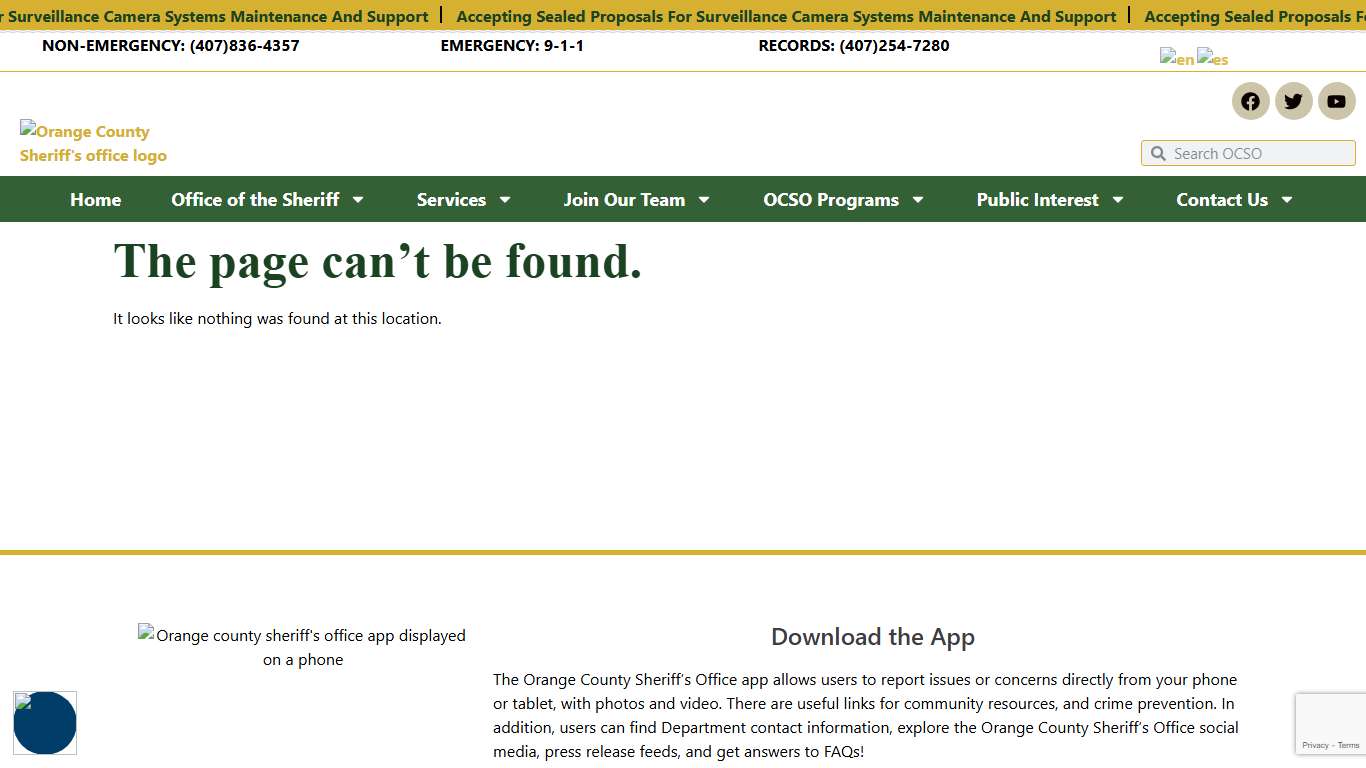Click the Orange County Sheriff's Office logo
Viewport: 1366px width, 768px height.
coord(92,143)
